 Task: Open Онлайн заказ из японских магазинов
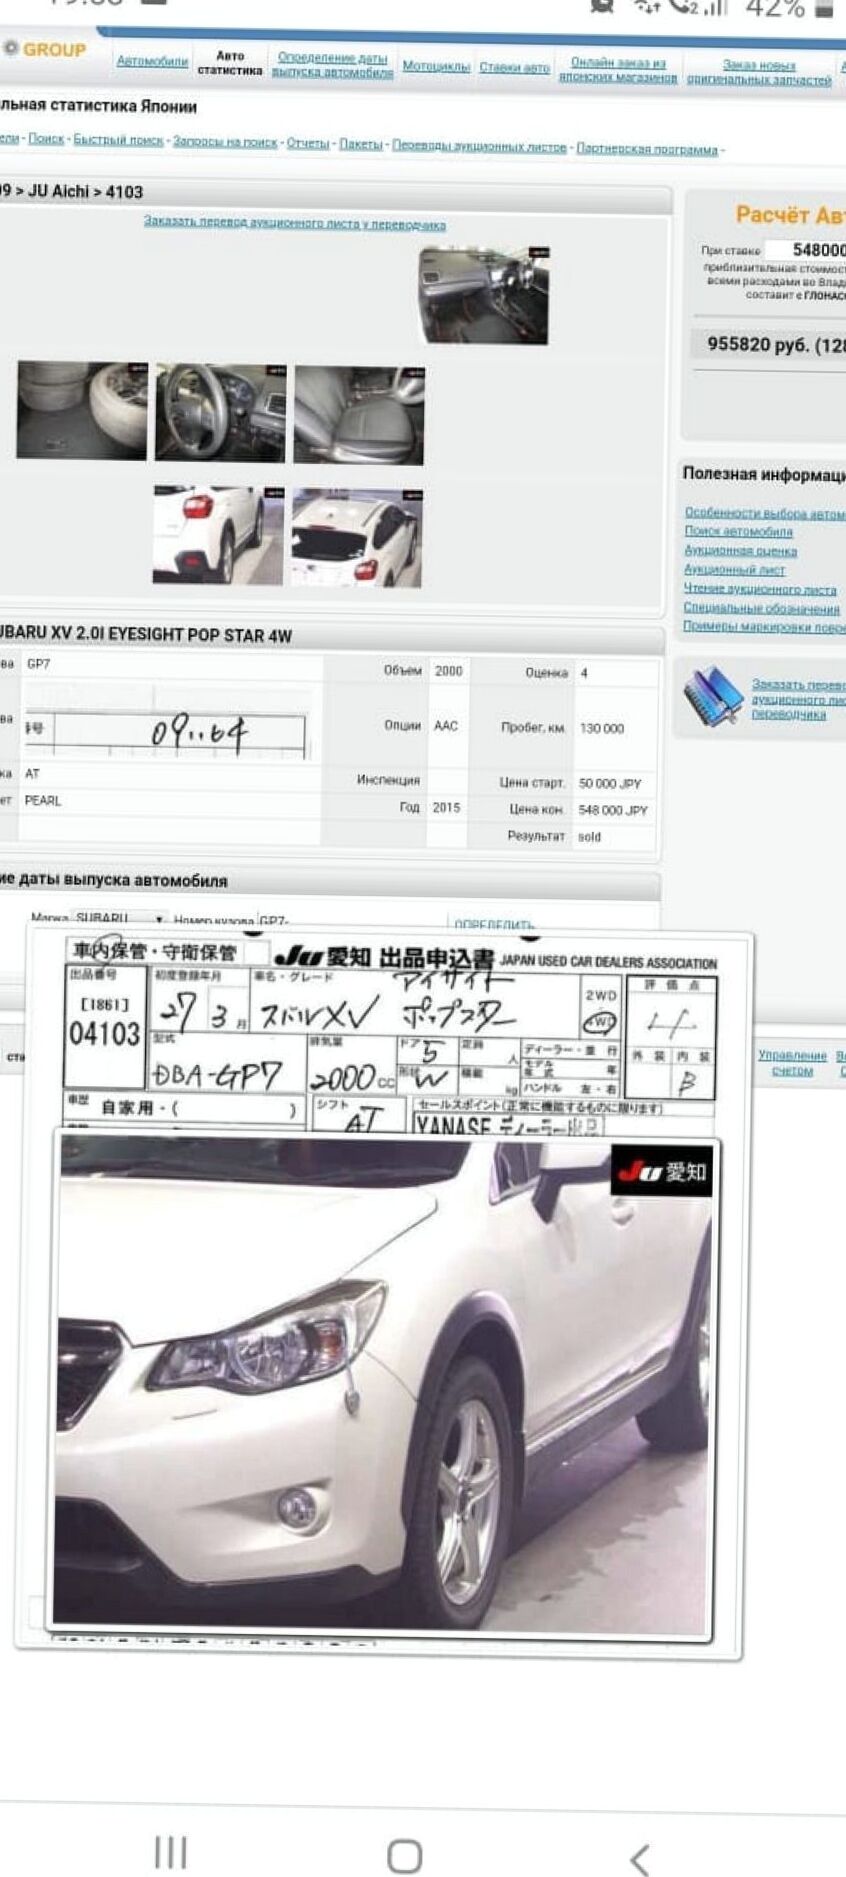coord(618,70)
